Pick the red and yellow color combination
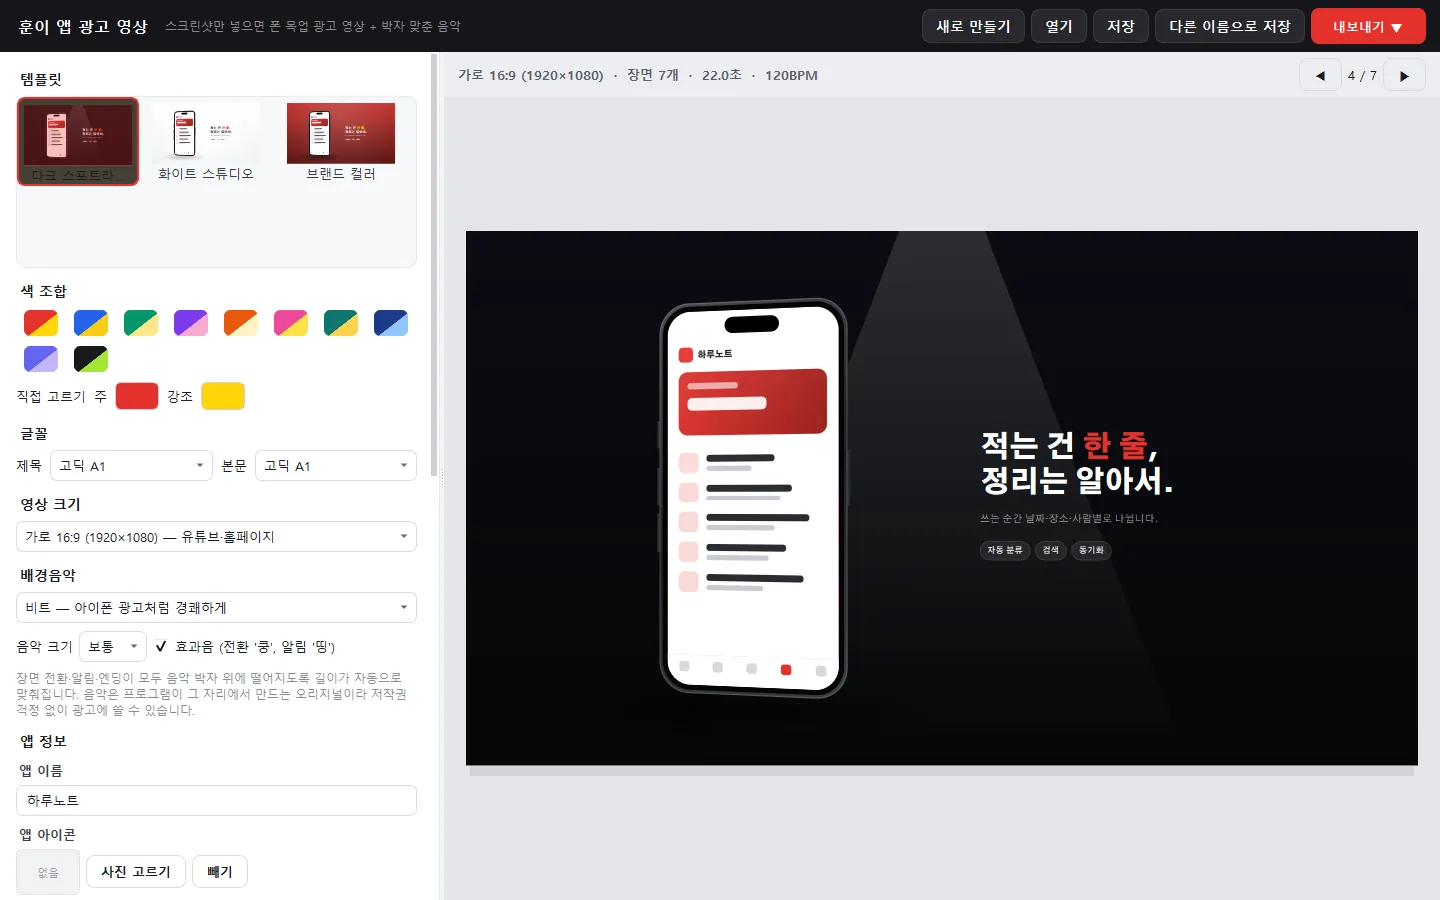Viewport: 1440px width, 900px height. click(41, 323)
